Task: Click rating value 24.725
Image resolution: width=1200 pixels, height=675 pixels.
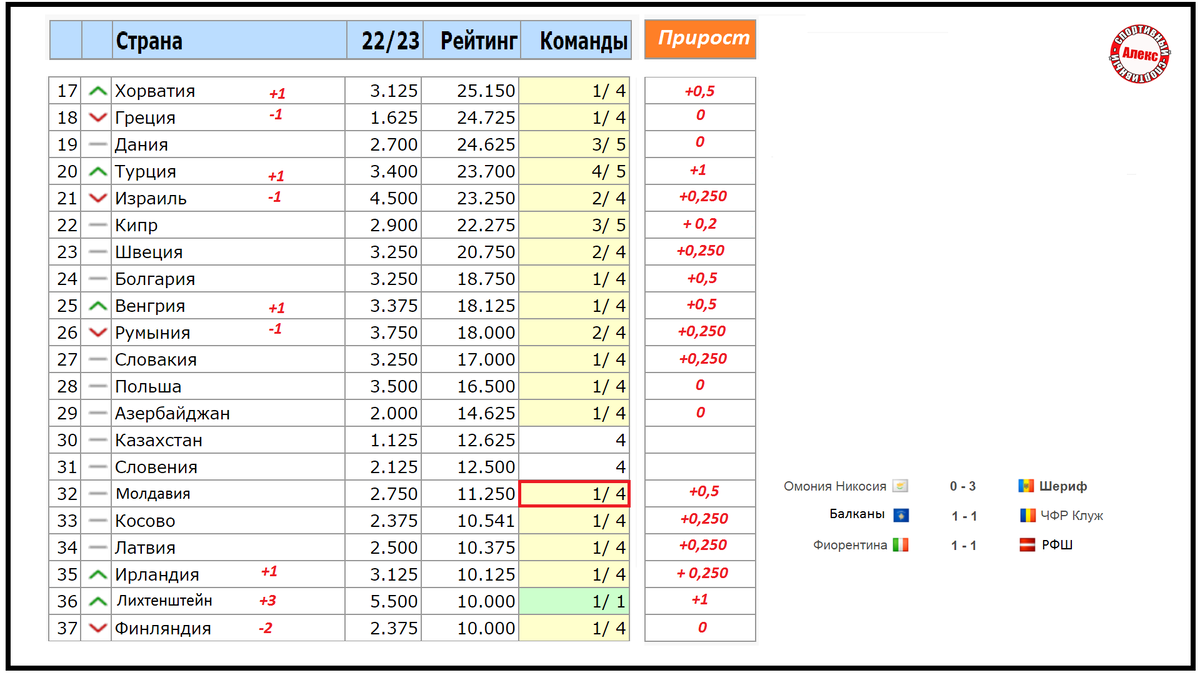Action: pyautogui.click(x=486, y=118)
